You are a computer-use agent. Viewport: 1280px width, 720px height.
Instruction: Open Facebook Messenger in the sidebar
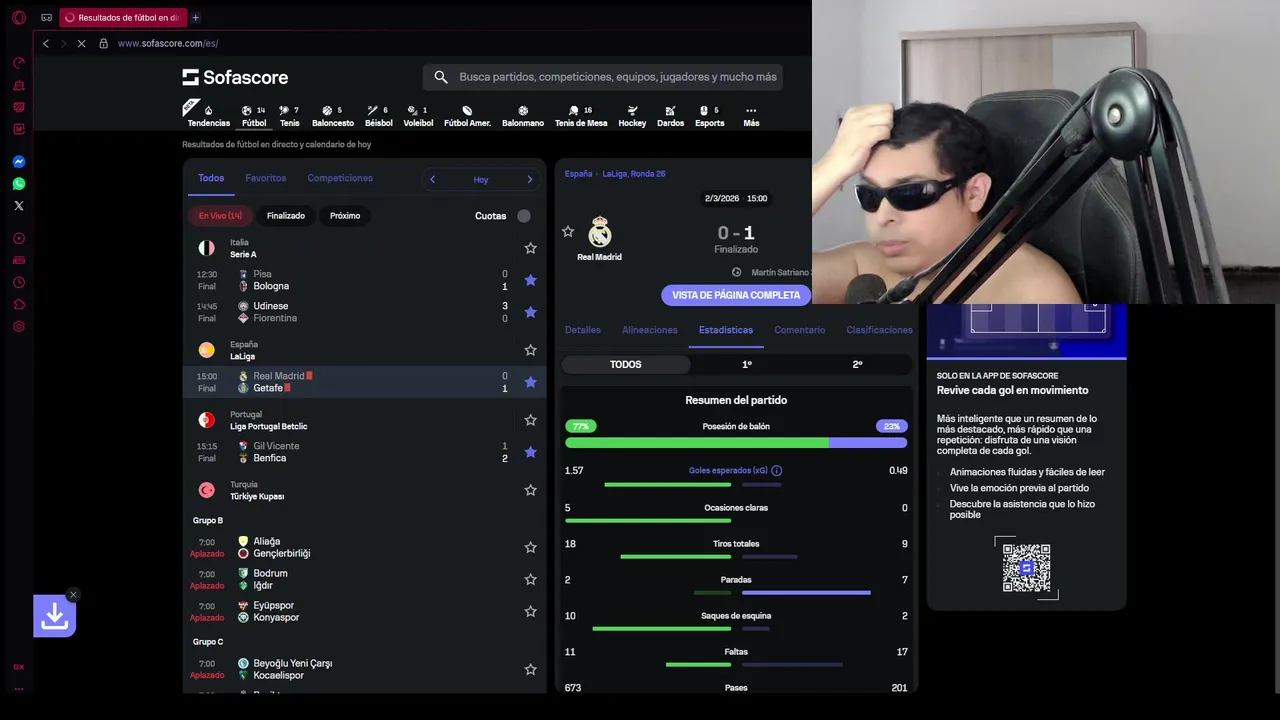(18, 162)
